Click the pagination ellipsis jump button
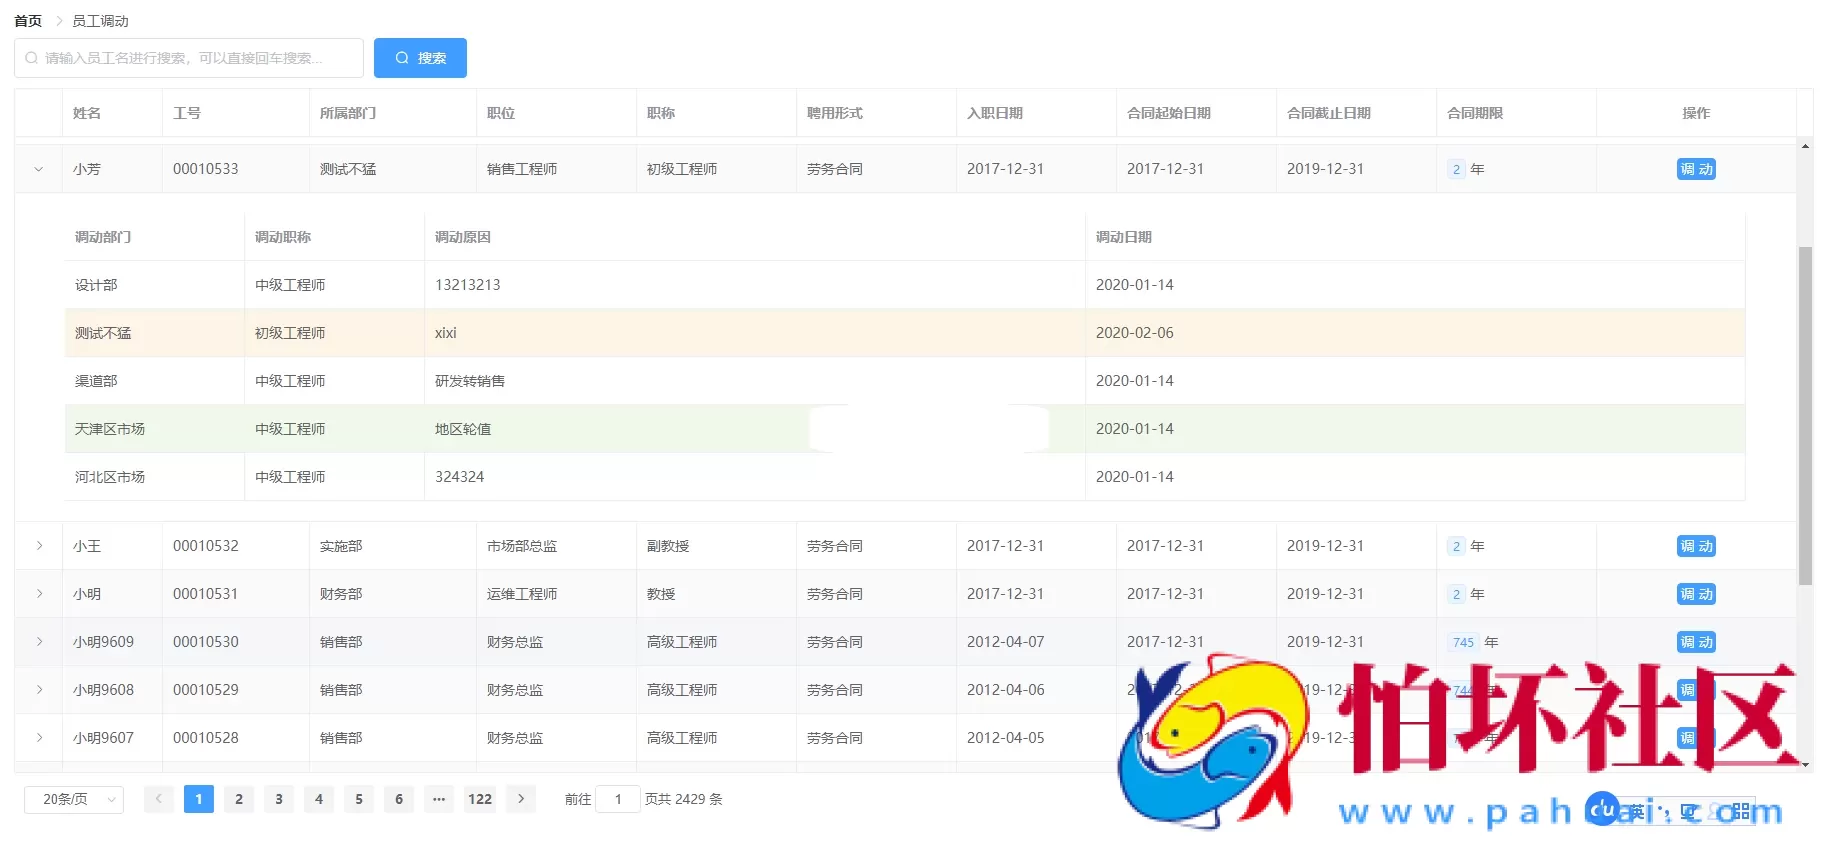1838x851 pixels. point(439,799)
